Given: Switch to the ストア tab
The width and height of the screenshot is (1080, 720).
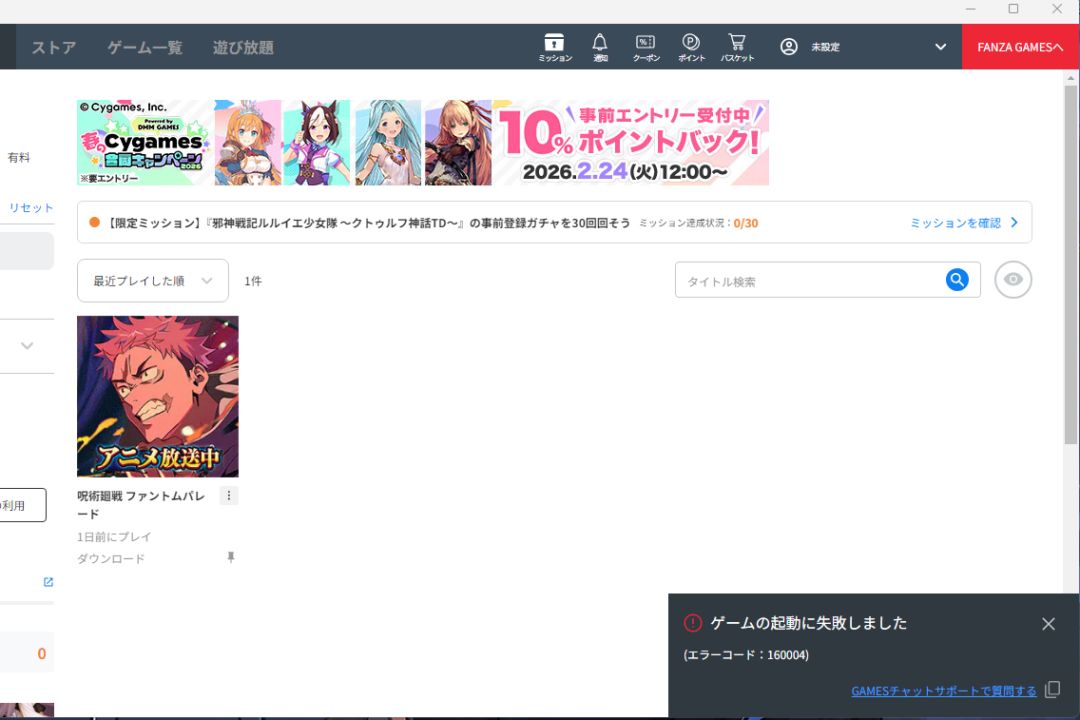Looking at the screenshot, I should (x=54, y=48).
